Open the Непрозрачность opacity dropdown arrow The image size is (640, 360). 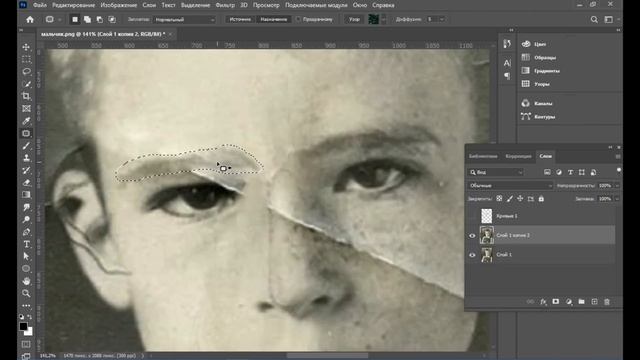coord(617,186)
